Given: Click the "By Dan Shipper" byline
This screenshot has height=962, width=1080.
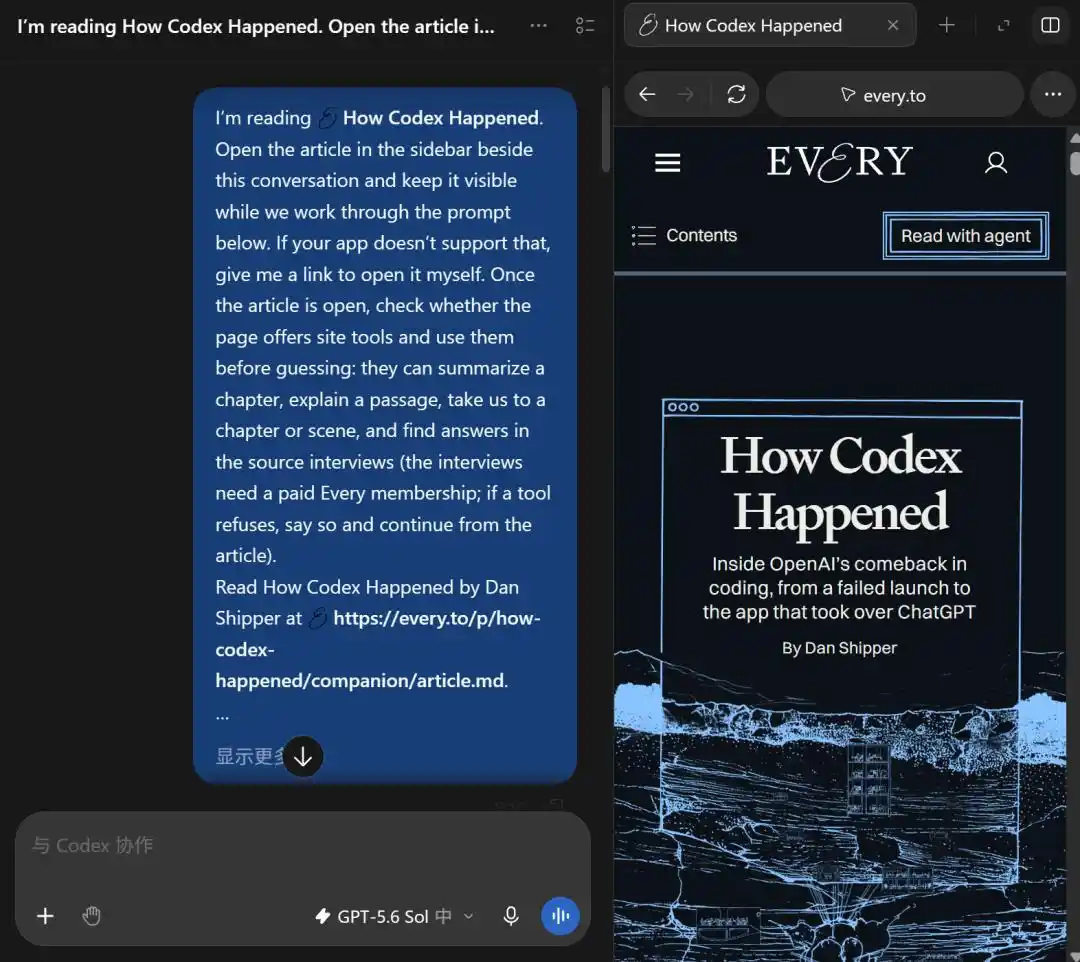Looking at the screenshot, I should click(839, 648).
